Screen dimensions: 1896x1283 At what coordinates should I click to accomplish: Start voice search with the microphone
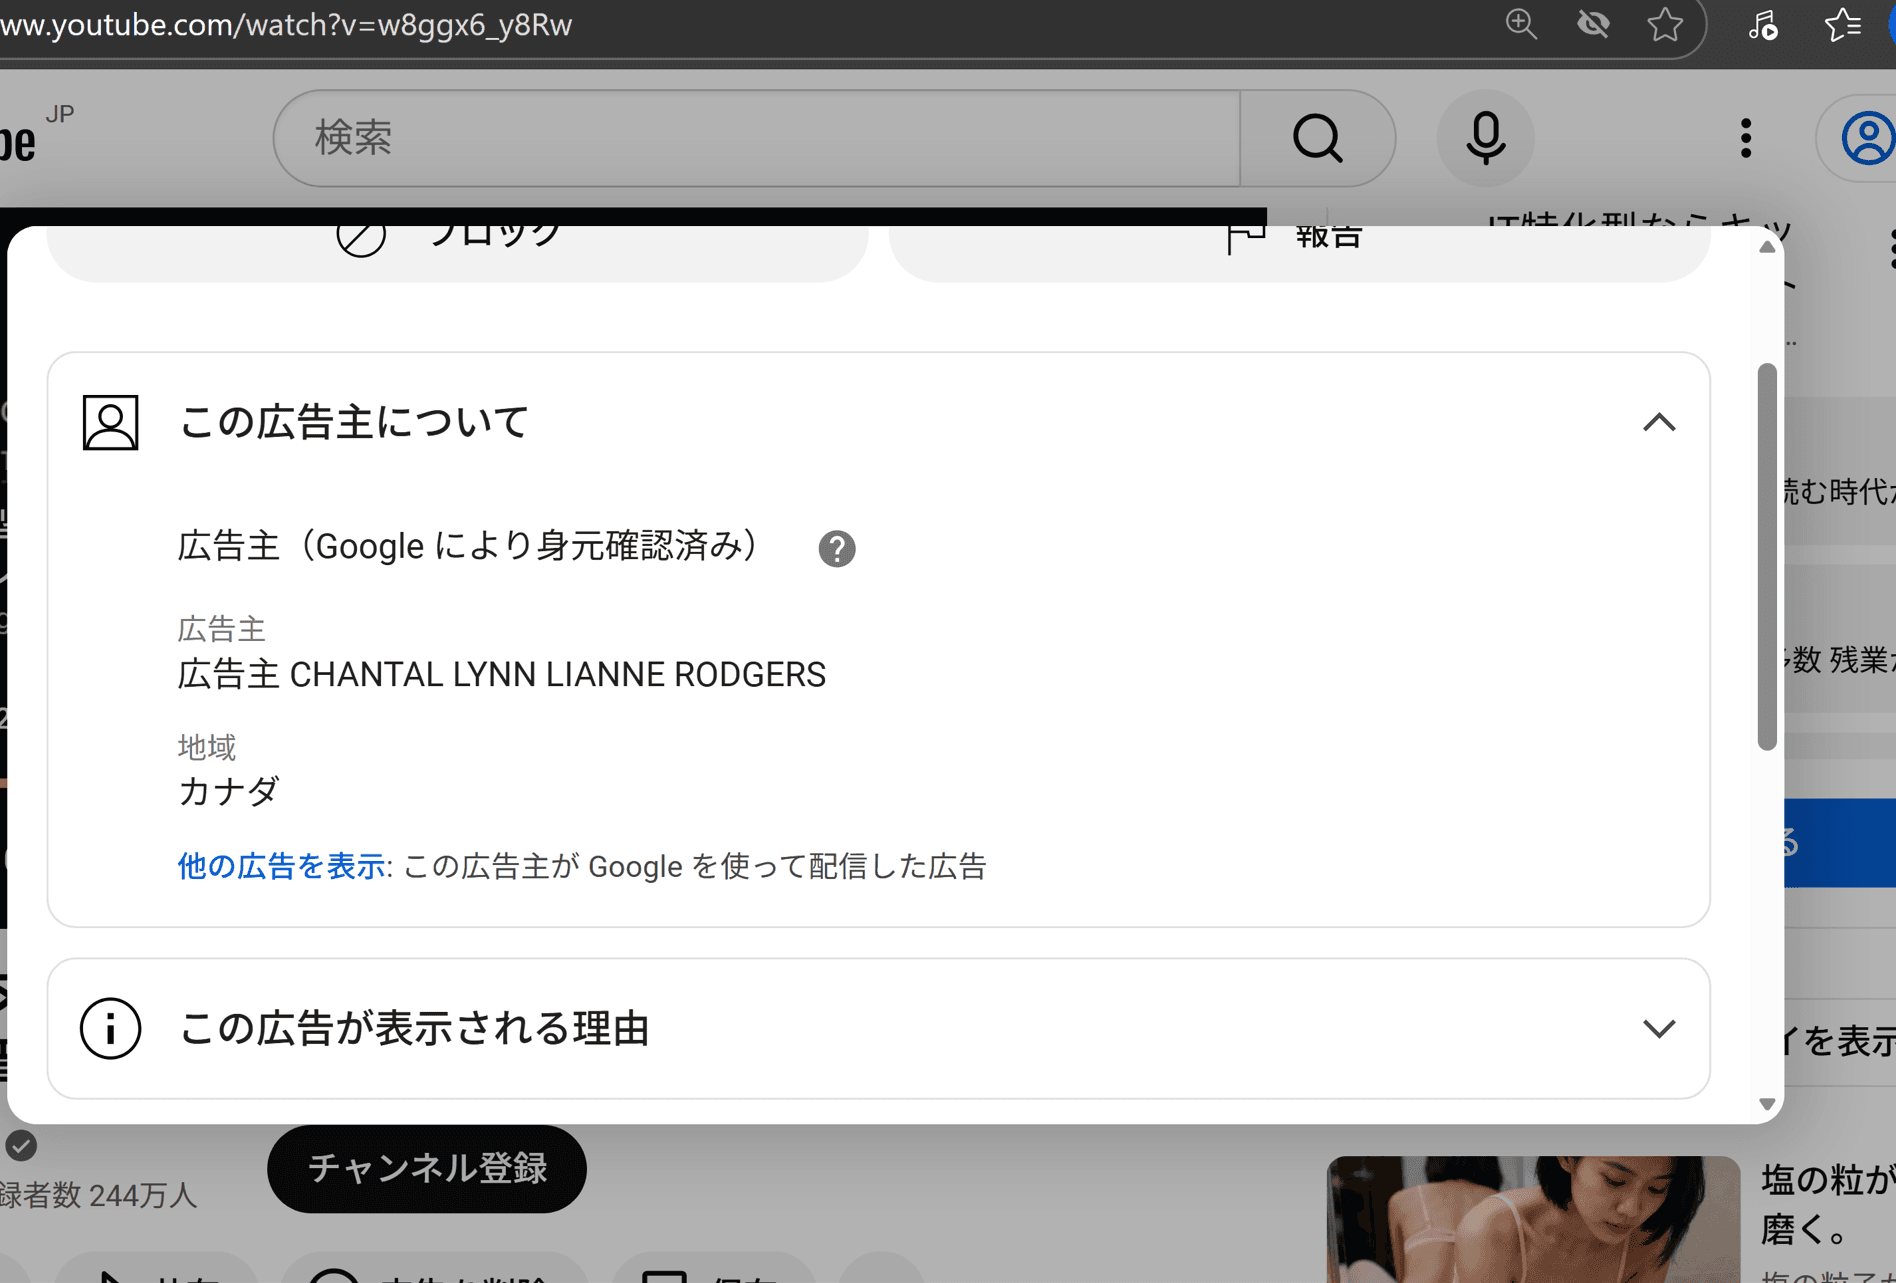click(x=1485, y=138)
